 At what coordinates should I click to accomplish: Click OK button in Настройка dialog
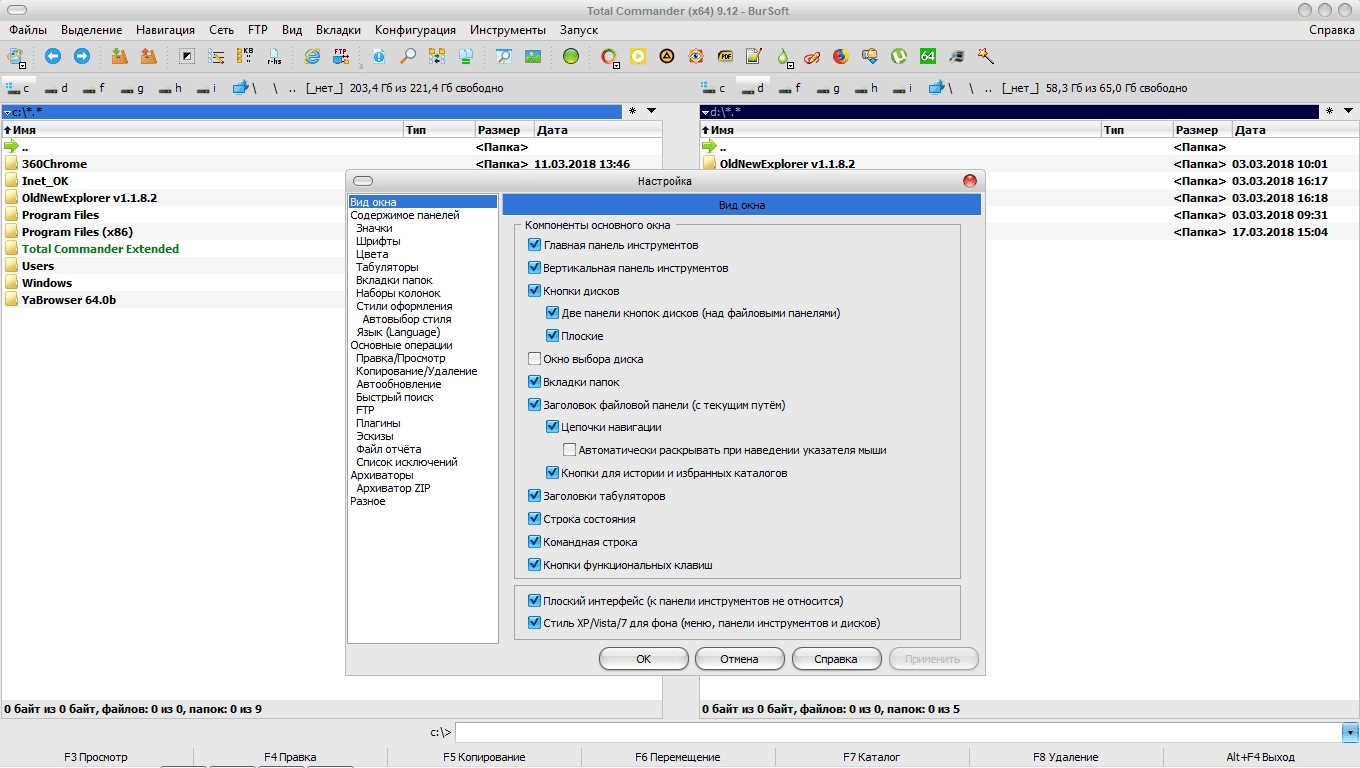[644, 659]
